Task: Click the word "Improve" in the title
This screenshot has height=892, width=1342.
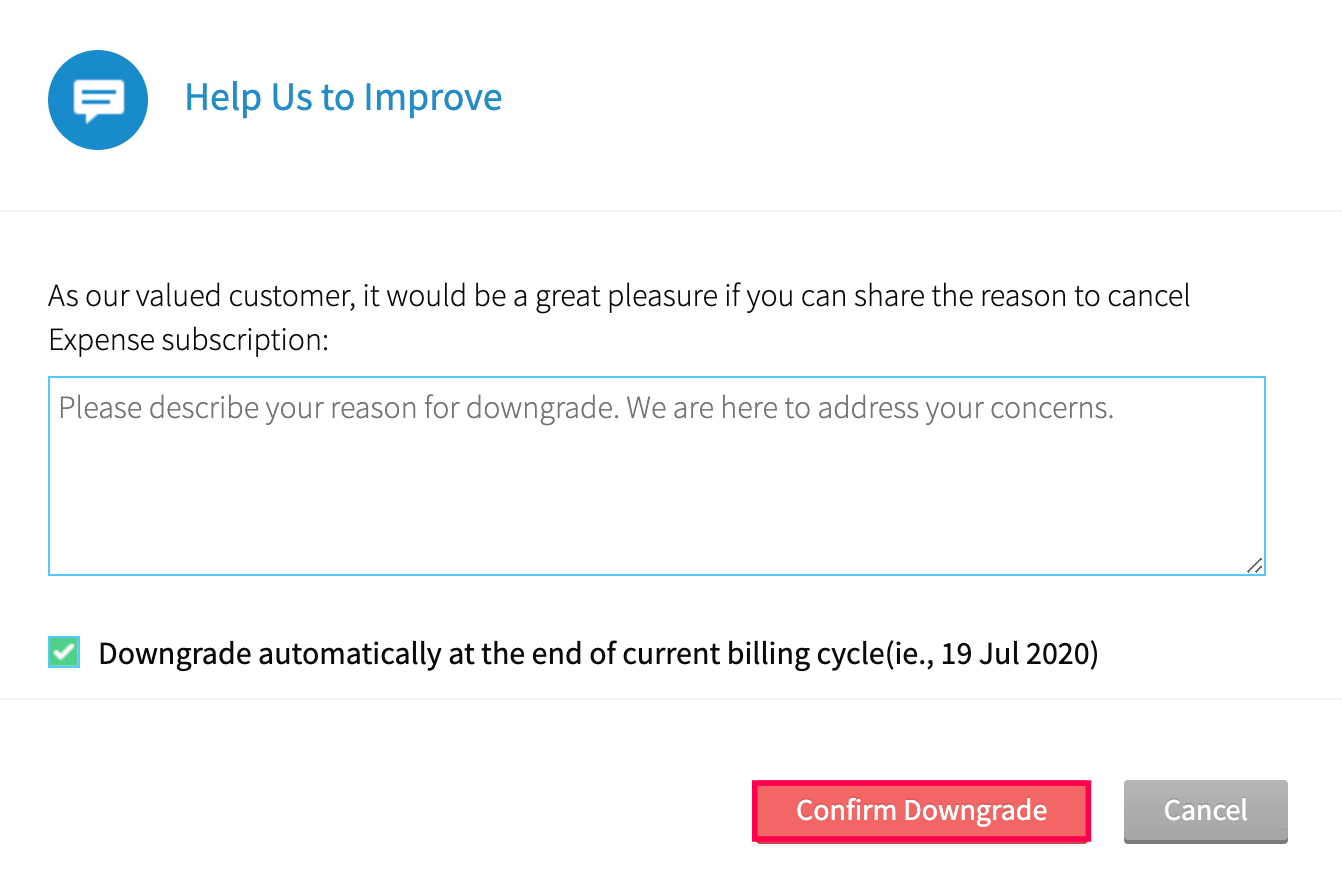Action: pos(432,98)
